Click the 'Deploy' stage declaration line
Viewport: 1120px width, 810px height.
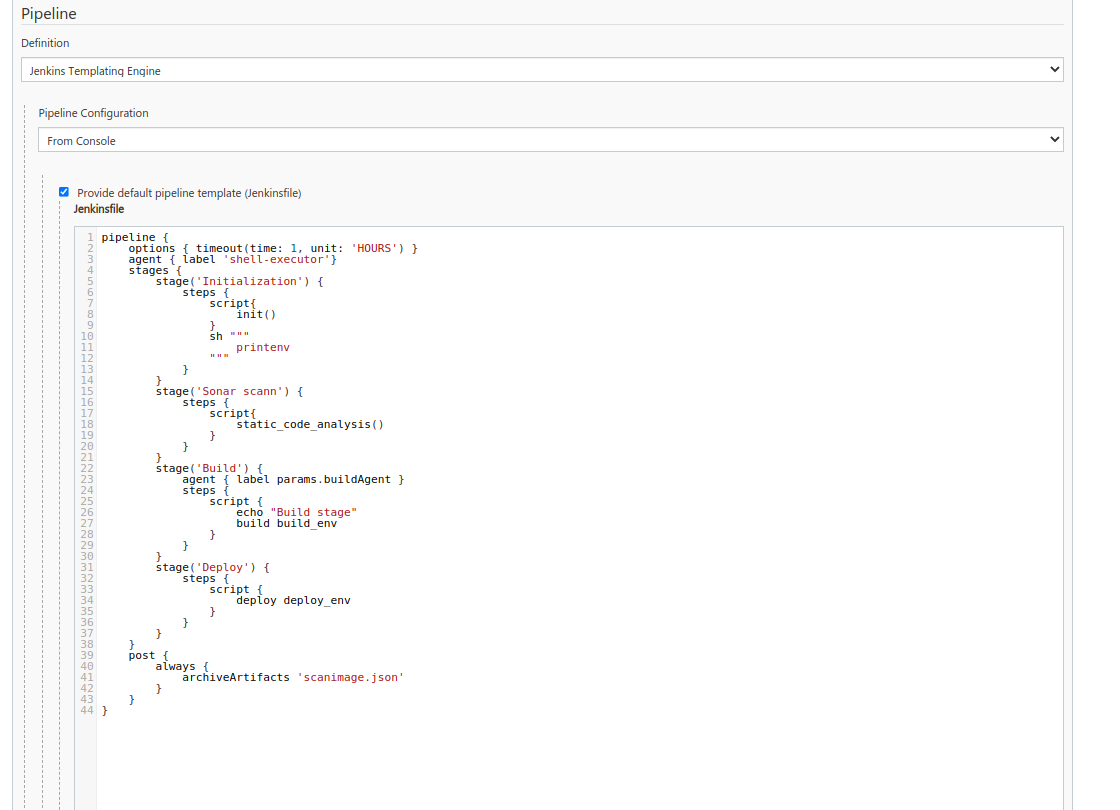tap(214, 567)
